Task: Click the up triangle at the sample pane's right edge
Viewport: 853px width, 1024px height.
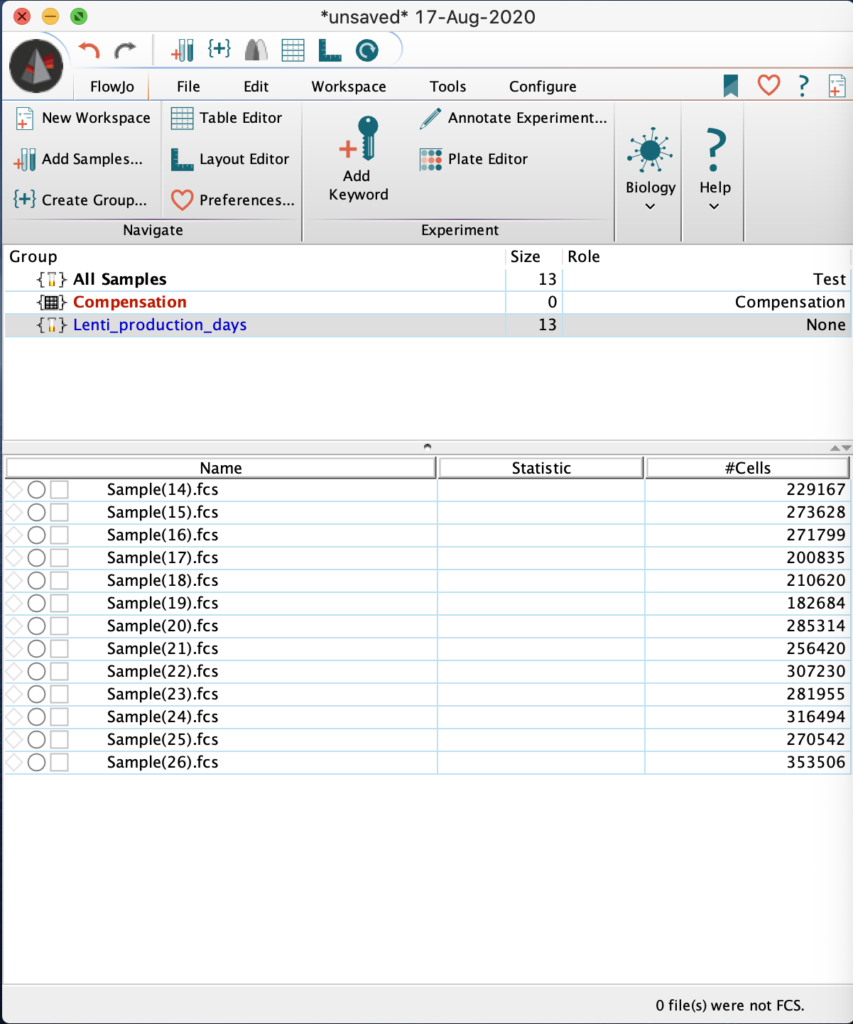Action: [x=835, y=448]
